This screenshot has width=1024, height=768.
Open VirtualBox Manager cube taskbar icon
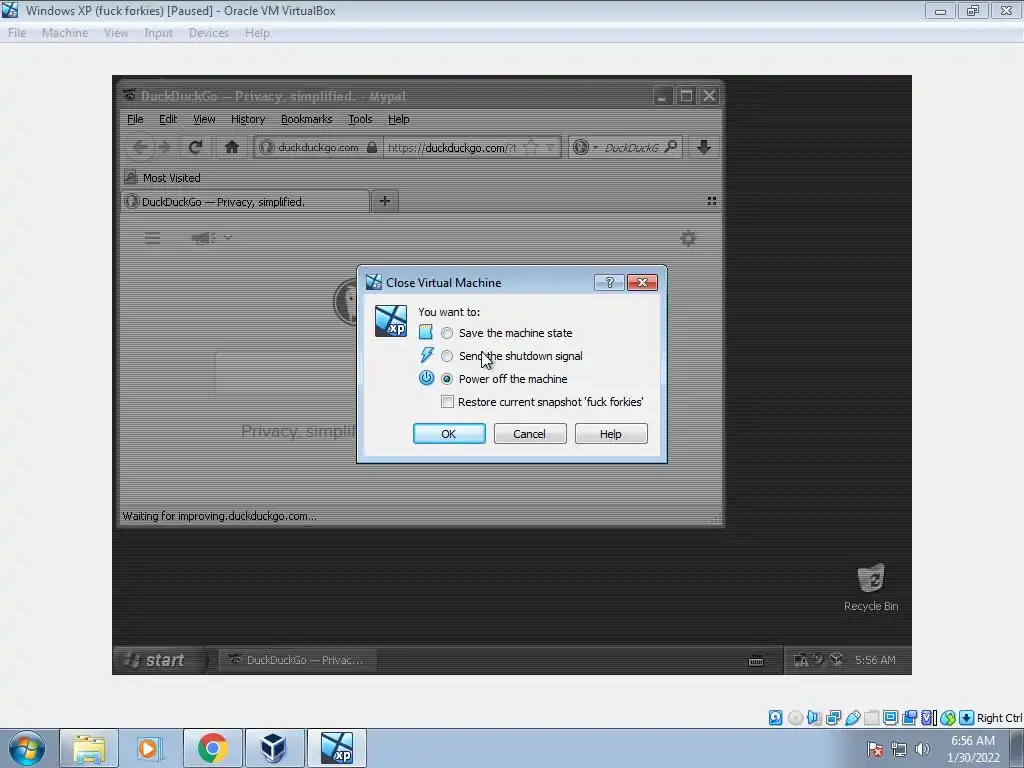[x=273, y=748]
